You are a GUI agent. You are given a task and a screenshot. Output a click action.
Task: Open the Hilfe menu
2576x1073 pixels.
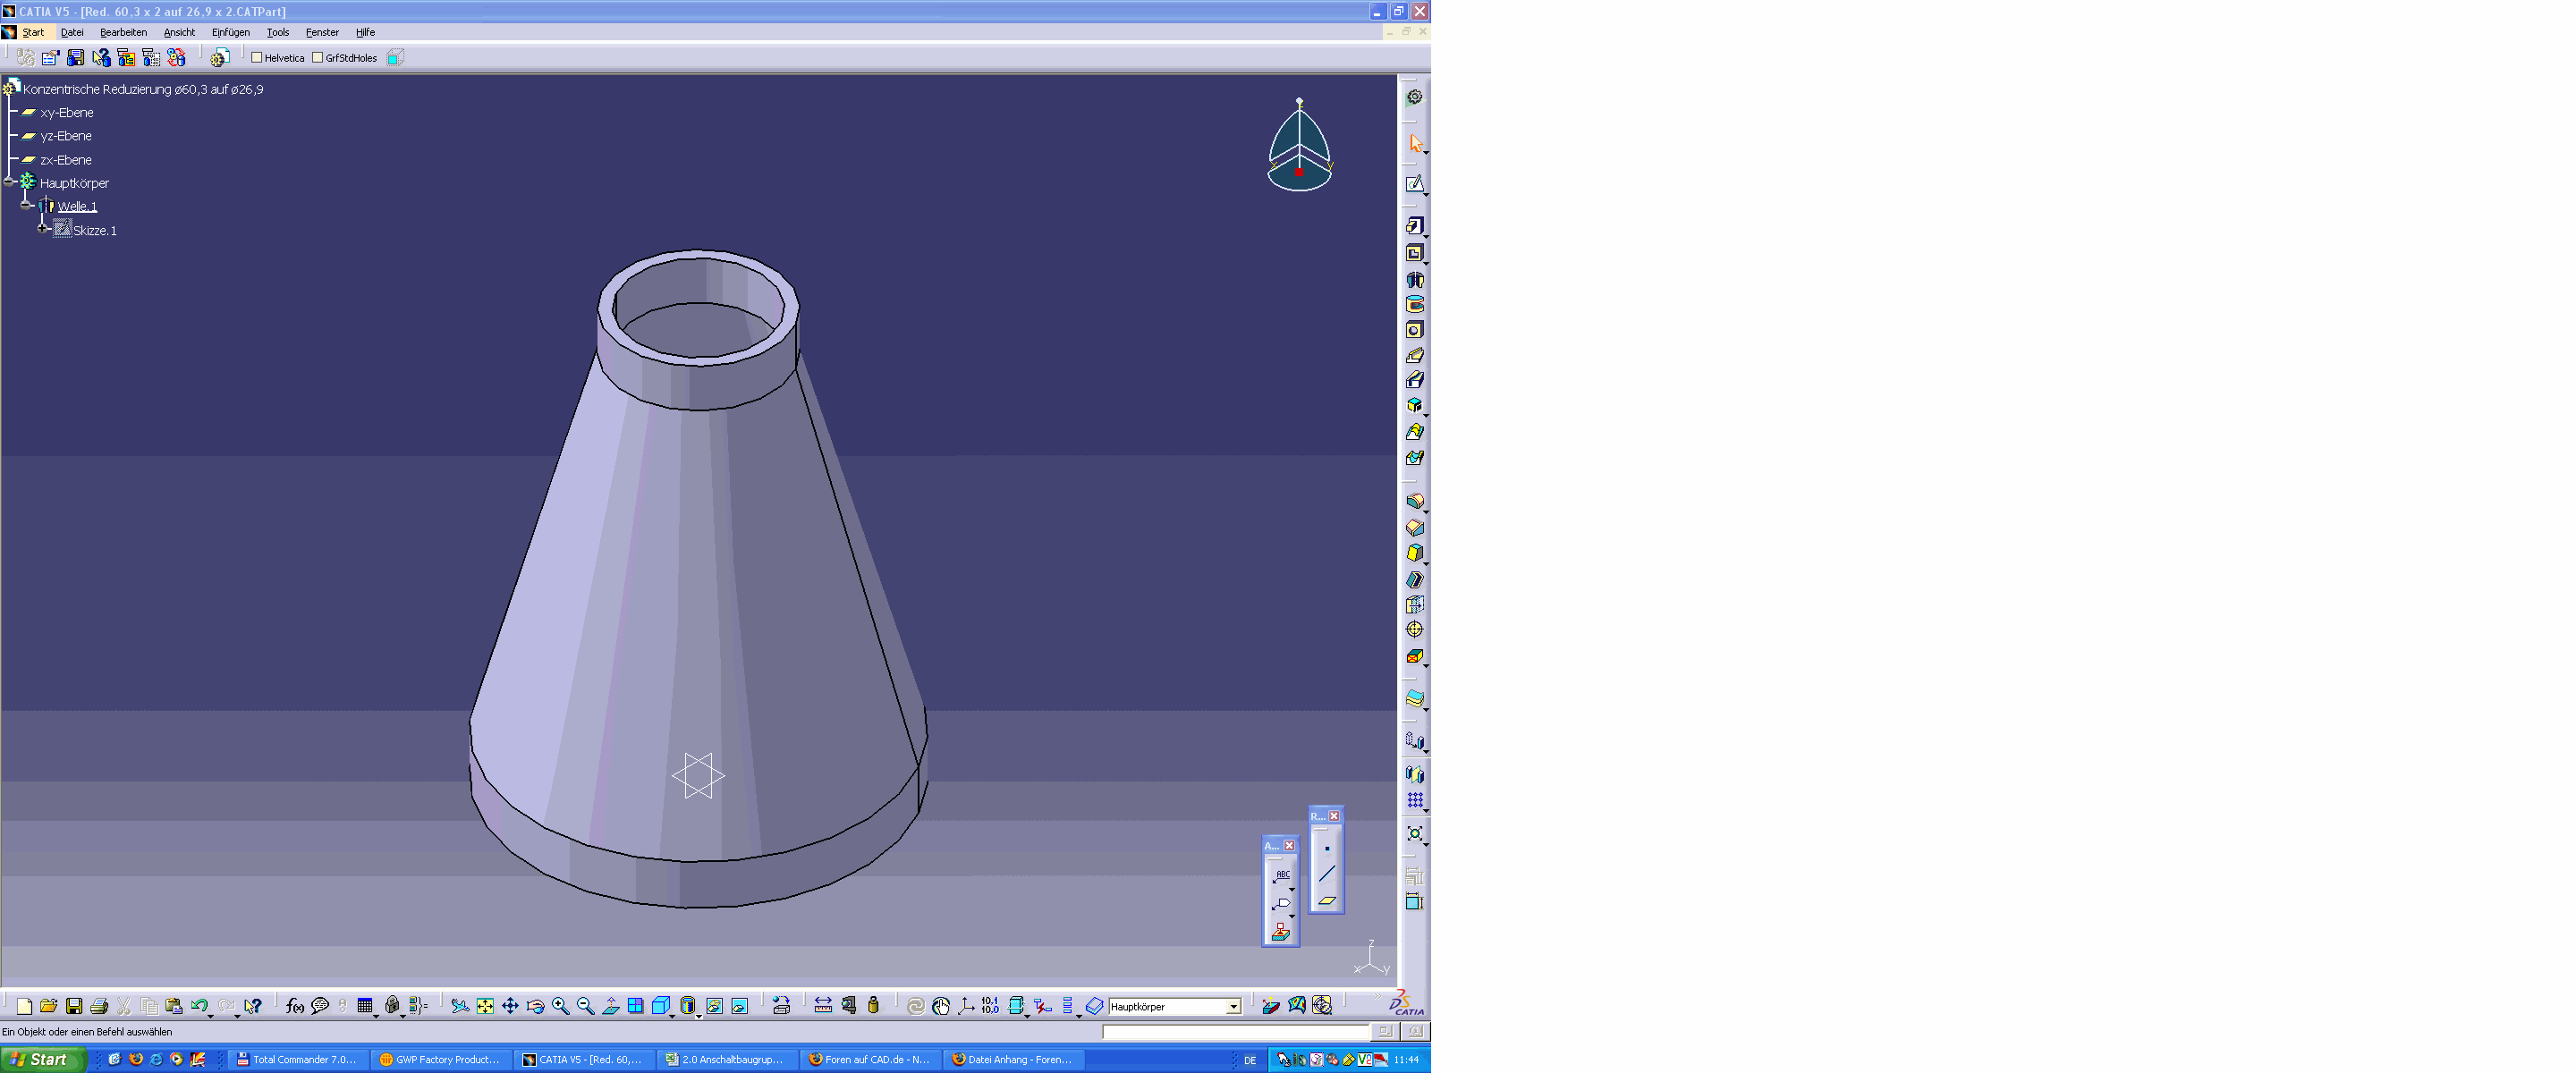pos(365,32)
